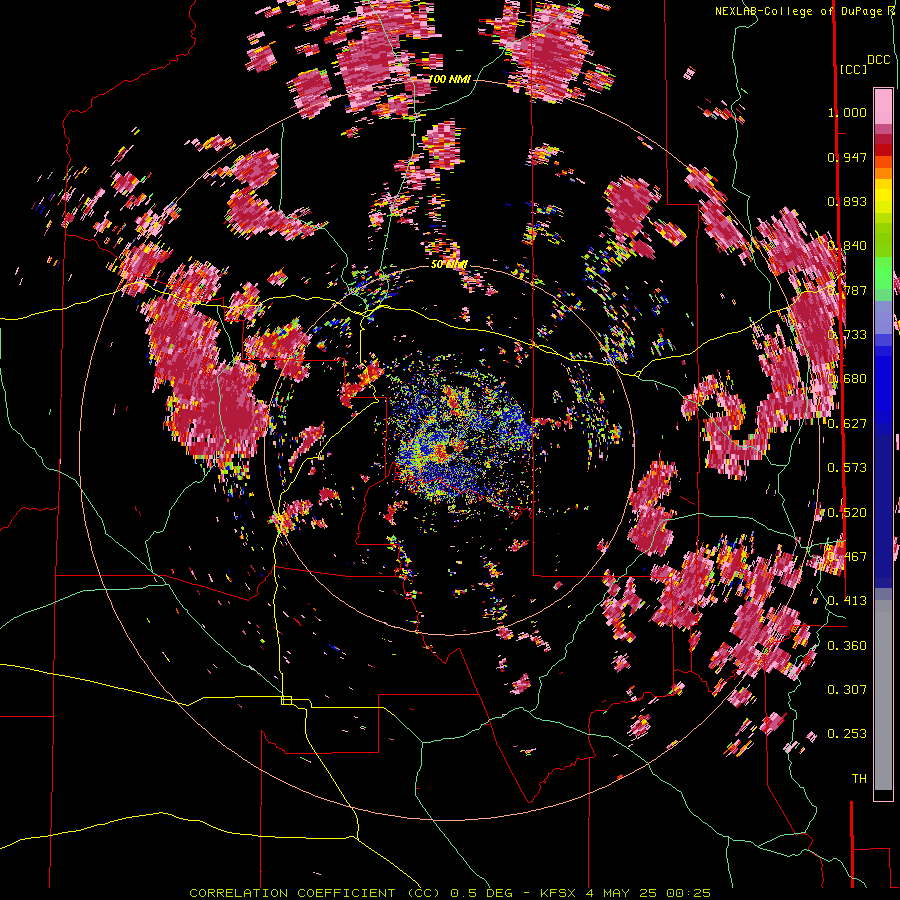Select the 0.573 color scale value
Screen dimensions: 900x900
pyautogui.click(x=847, y=468)
